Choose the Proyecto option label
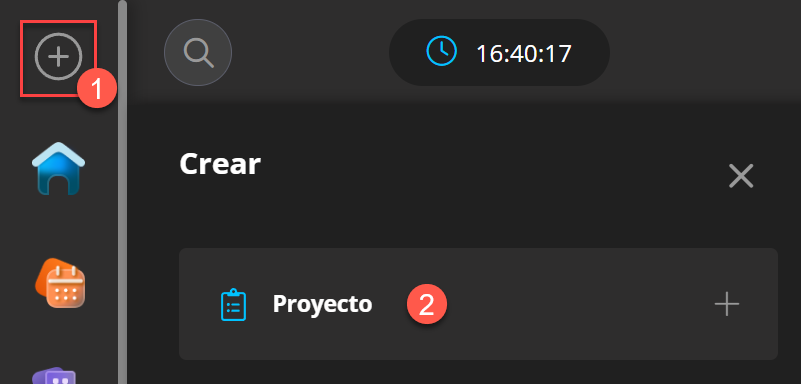The height and width of the screenshot is (384, 801). pyautogui.click(x=322, y=304)
